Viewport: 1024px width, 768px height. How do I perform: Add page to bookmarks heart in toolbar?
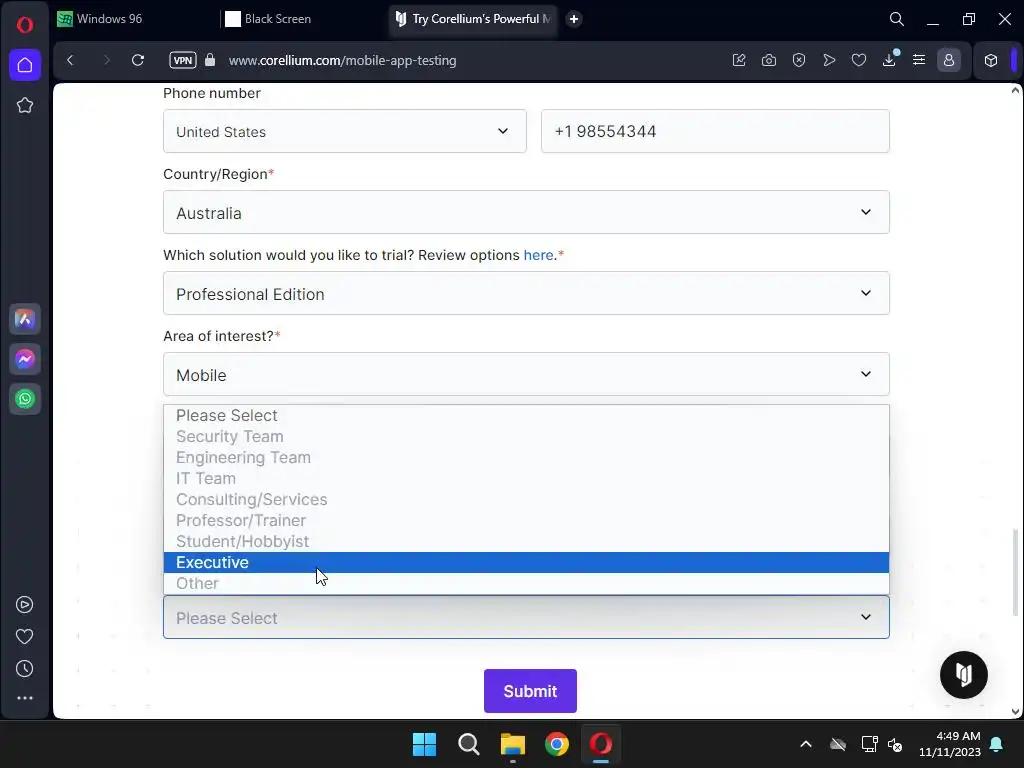coord(859,60)
